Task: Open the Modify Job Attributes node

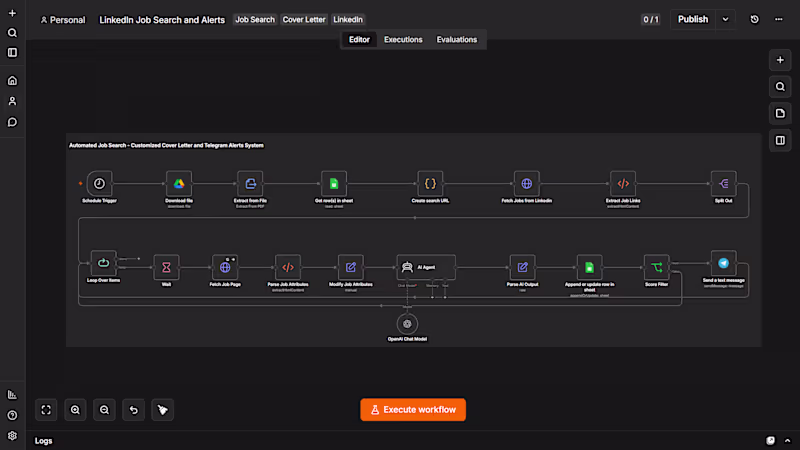Action: tap(351, 267)
